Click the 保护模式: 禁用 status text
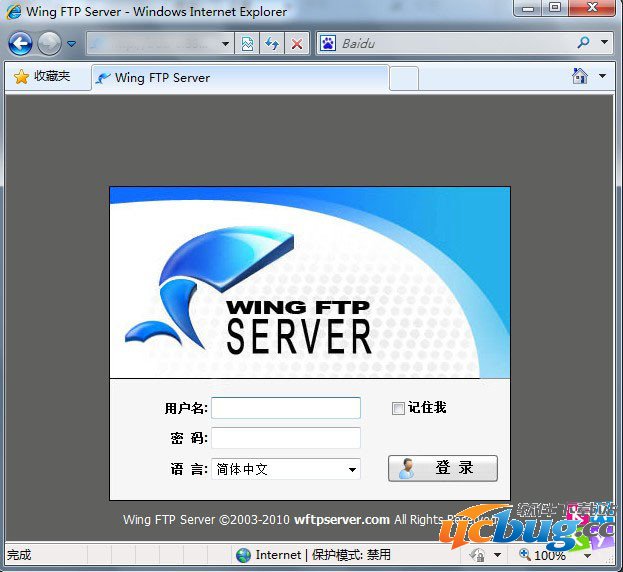The width and height of the screenshot is (623, 572). 351,555
